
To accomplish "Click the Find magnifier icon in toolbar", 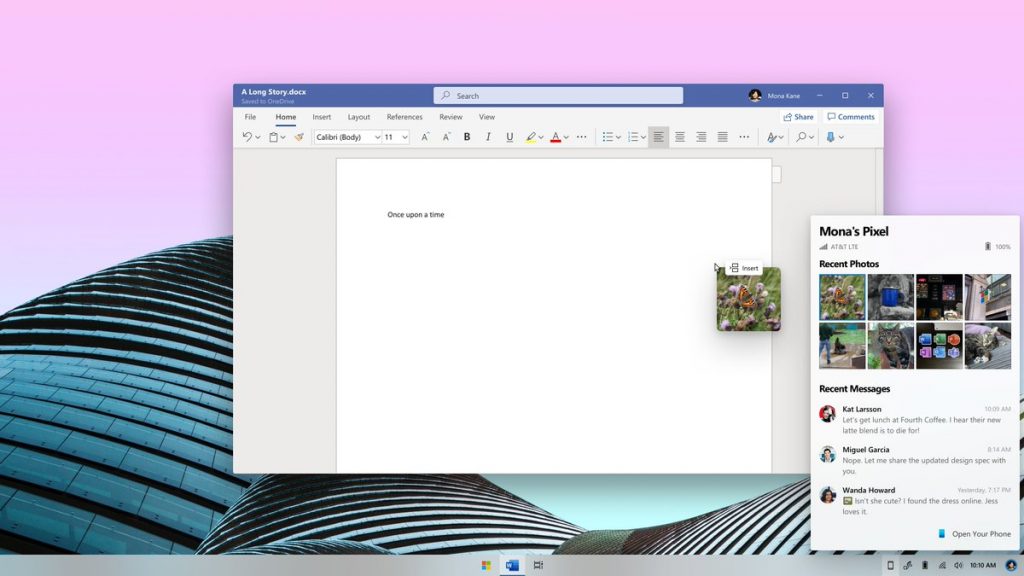I will pos(801,136).
